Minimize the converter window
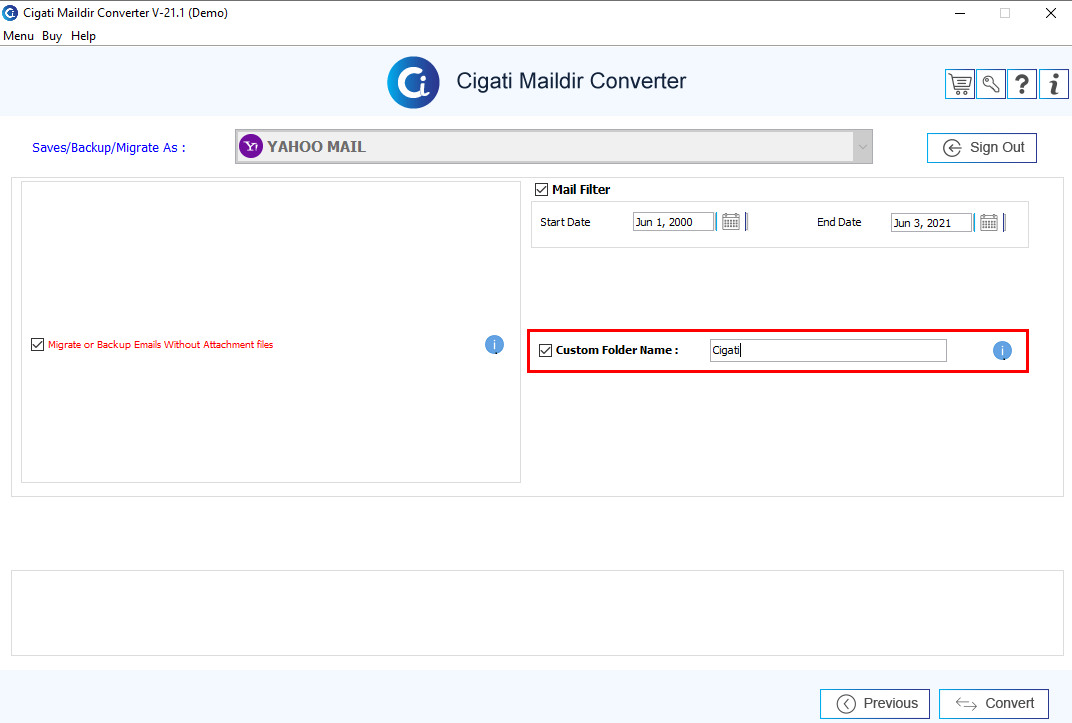 960,13
